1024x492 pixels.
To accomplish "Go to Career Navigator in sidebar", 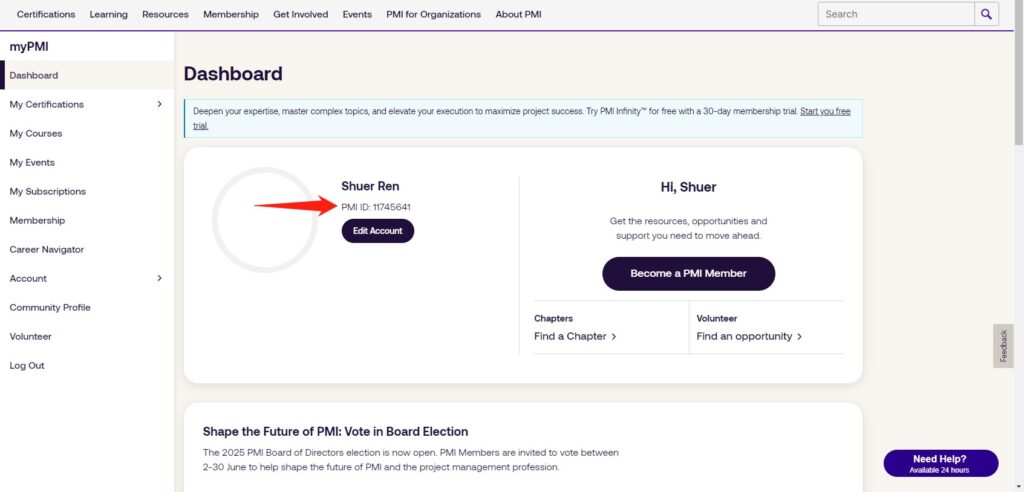I will click(x=46, y=250).
